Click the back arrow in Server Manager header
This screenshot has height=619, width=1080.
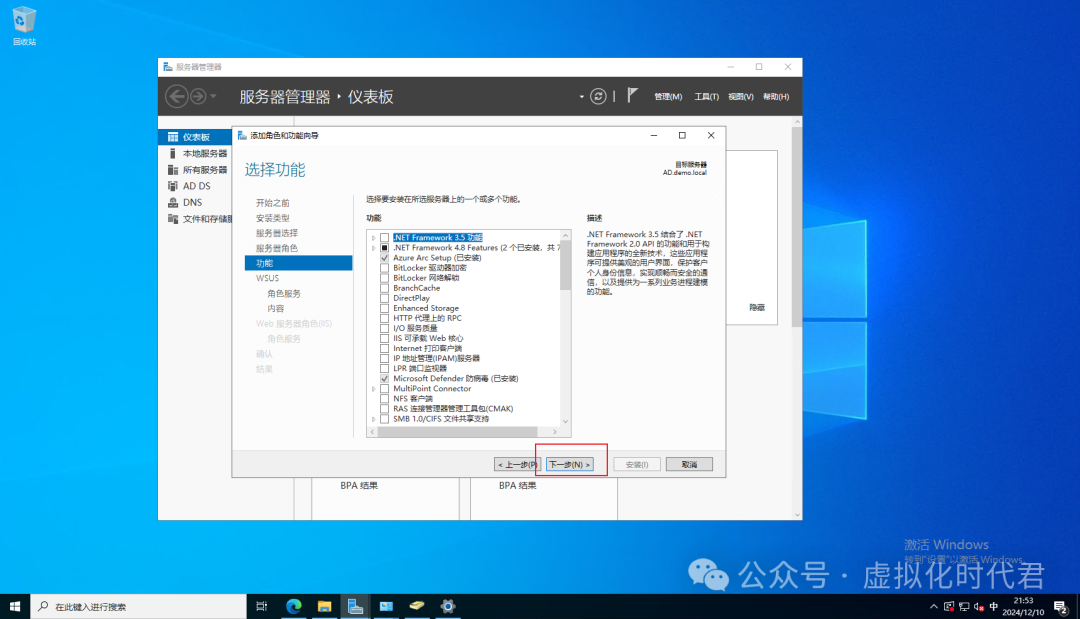pyautogui.click(x=177, y=96)
